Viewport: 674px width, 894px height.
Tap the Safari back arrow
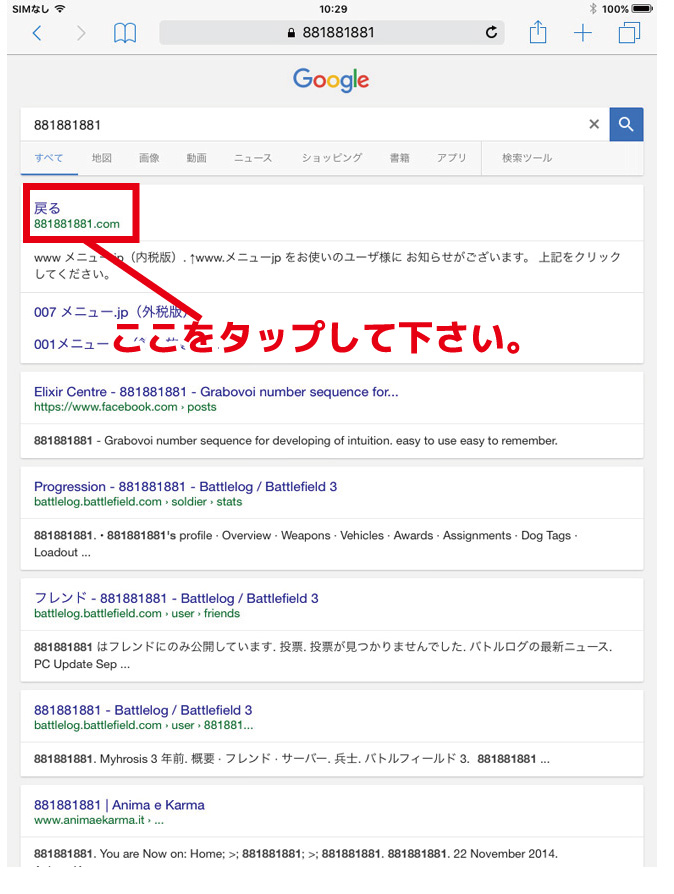pyautogui.click(x=37, y=33)
